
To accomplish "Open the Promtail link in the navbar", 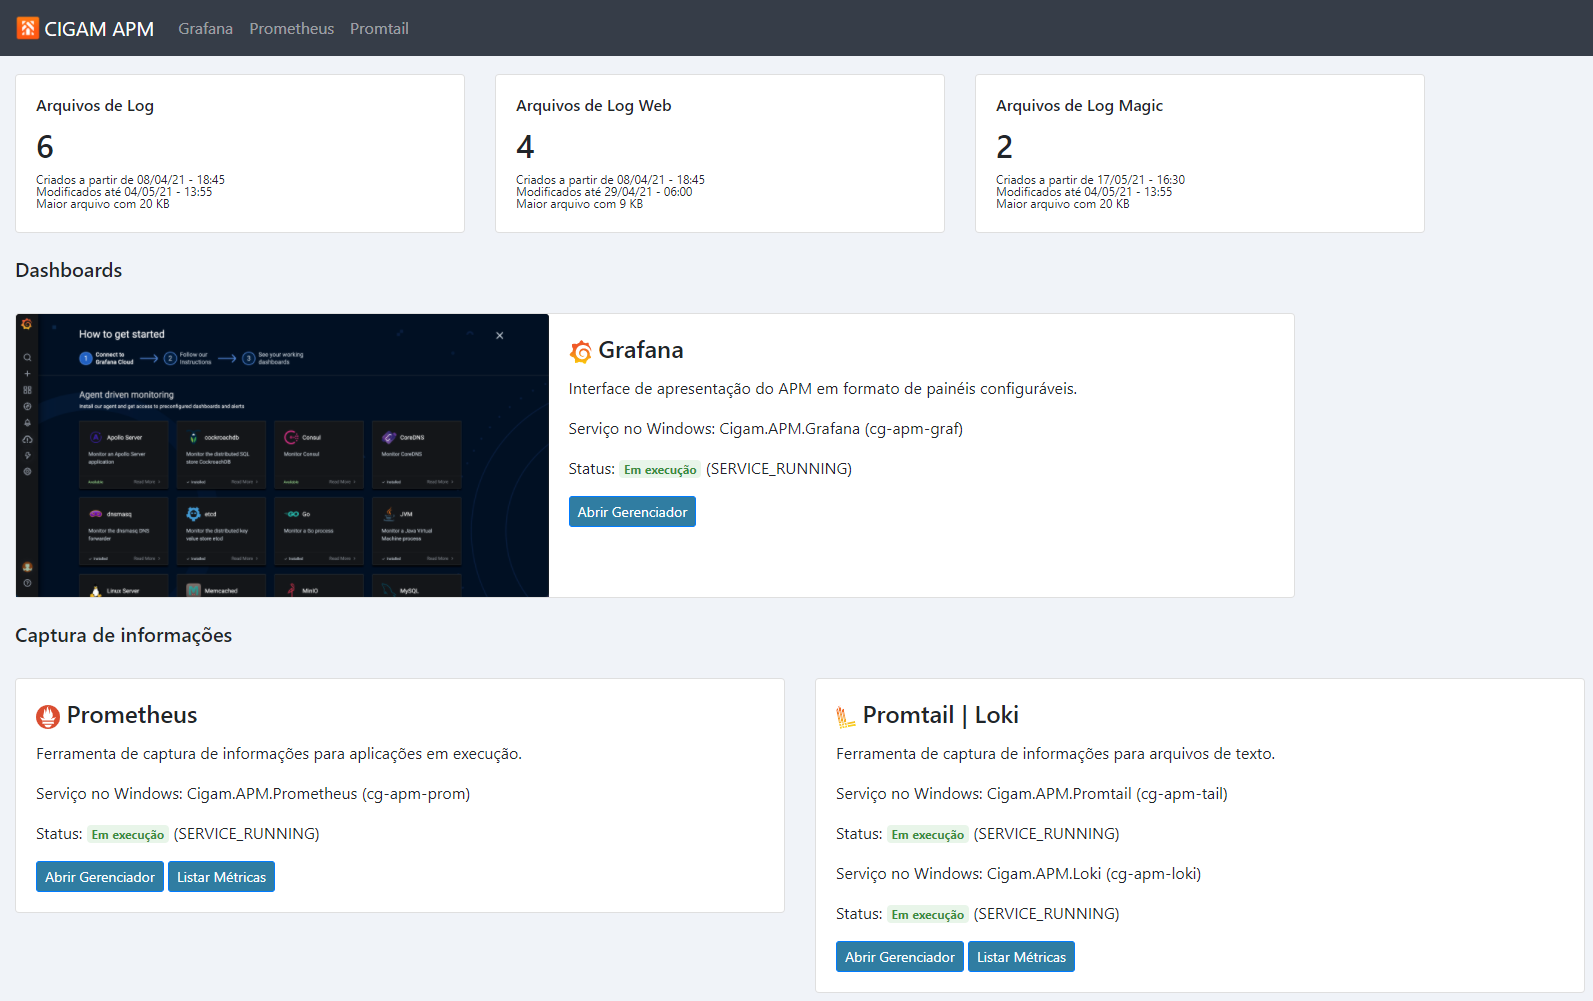I will (x=379, y=29).
